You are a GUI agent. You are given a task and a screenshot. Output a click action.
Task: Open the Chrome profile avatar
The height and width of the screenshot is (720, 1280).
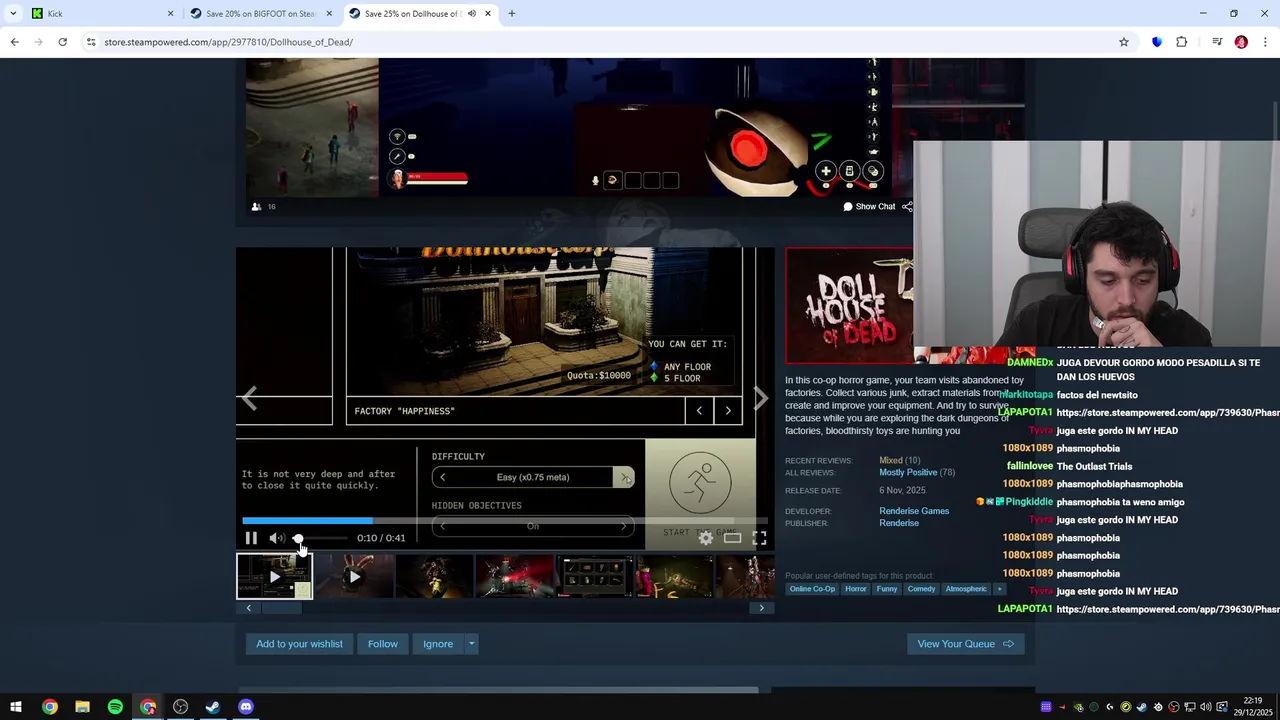pos(1241,42)
